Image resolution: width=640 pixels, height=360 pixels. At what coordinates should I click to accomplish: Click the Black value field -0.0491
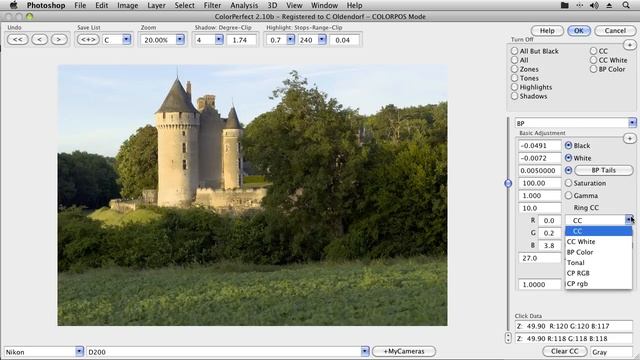(x=539, y=146)
